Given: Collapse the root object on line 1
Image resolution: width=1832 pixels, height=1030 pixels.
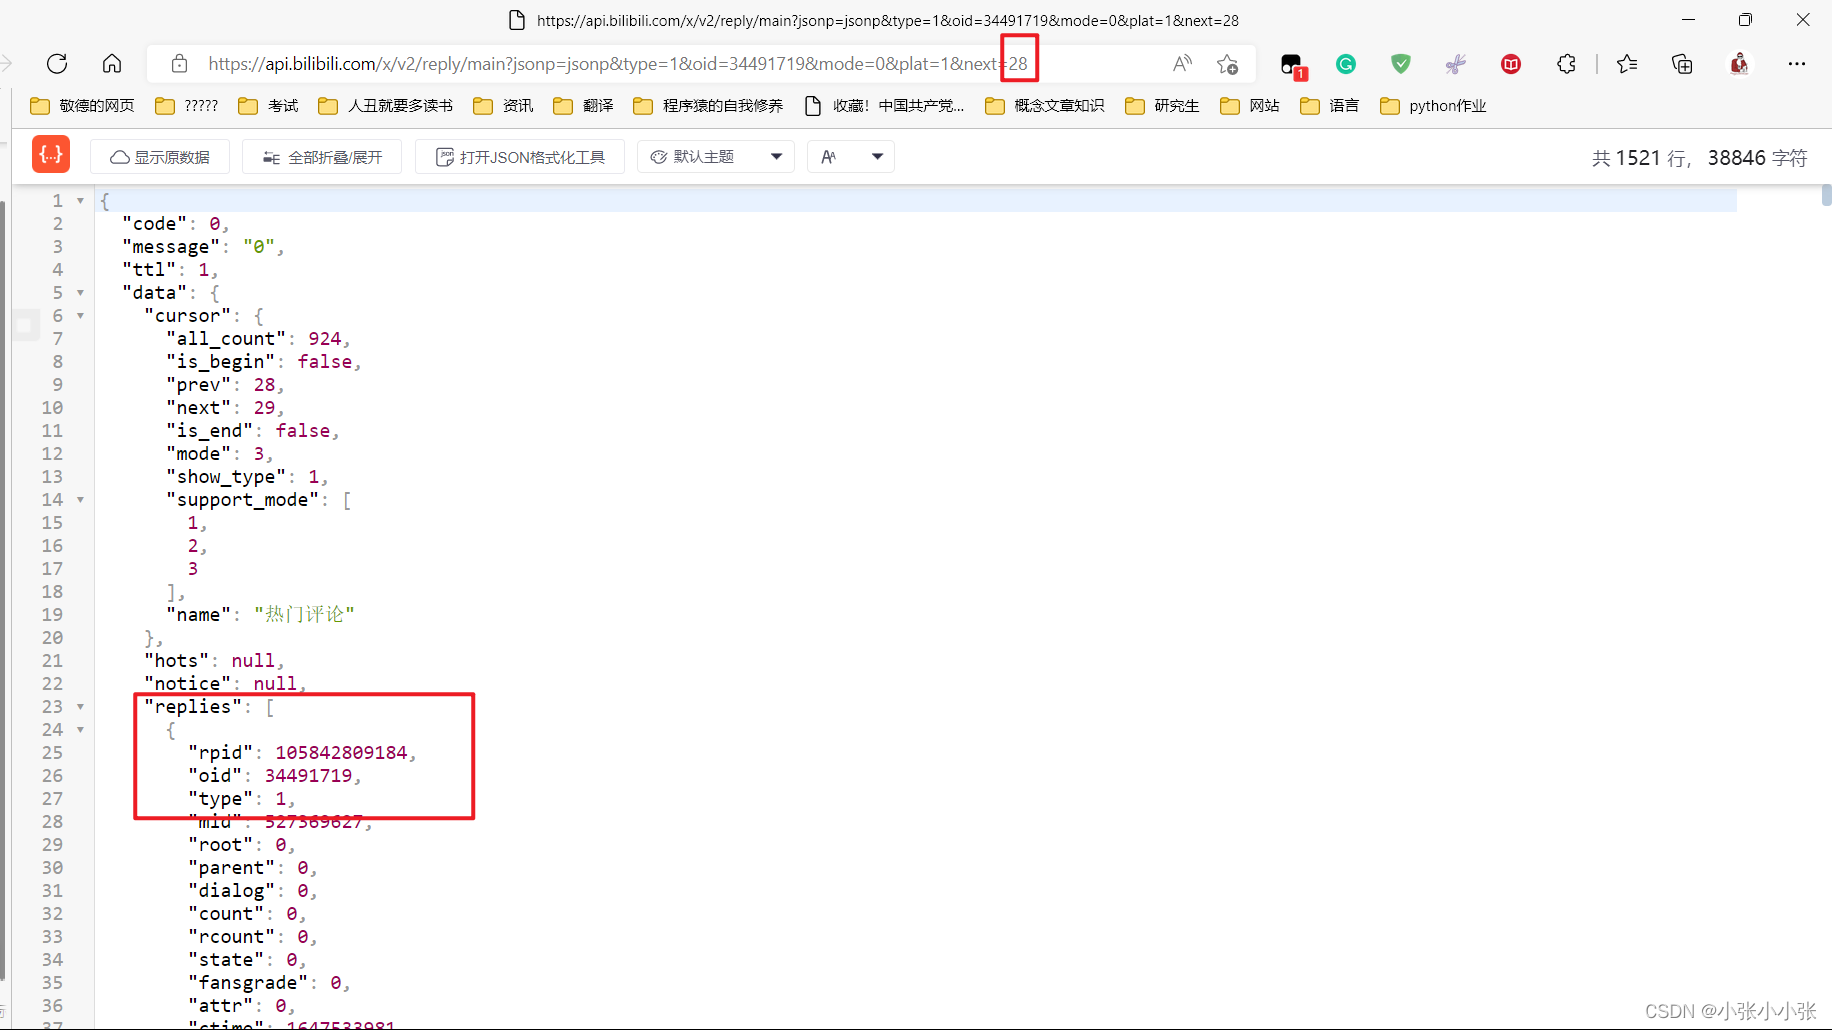Looking at the screenshot, I should (80, 201).
